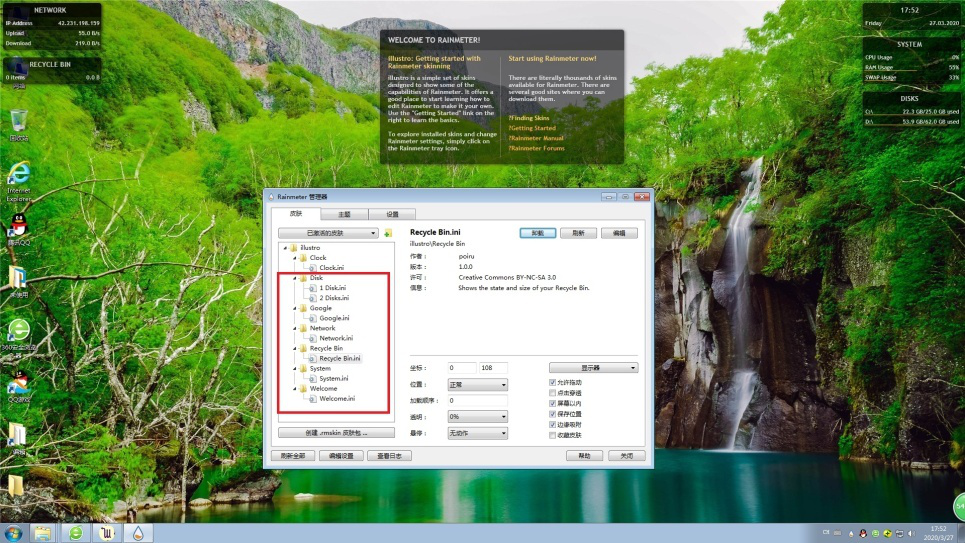
Task: Open the Getting Started link in Welcome
Action: (x=532, y=128)
